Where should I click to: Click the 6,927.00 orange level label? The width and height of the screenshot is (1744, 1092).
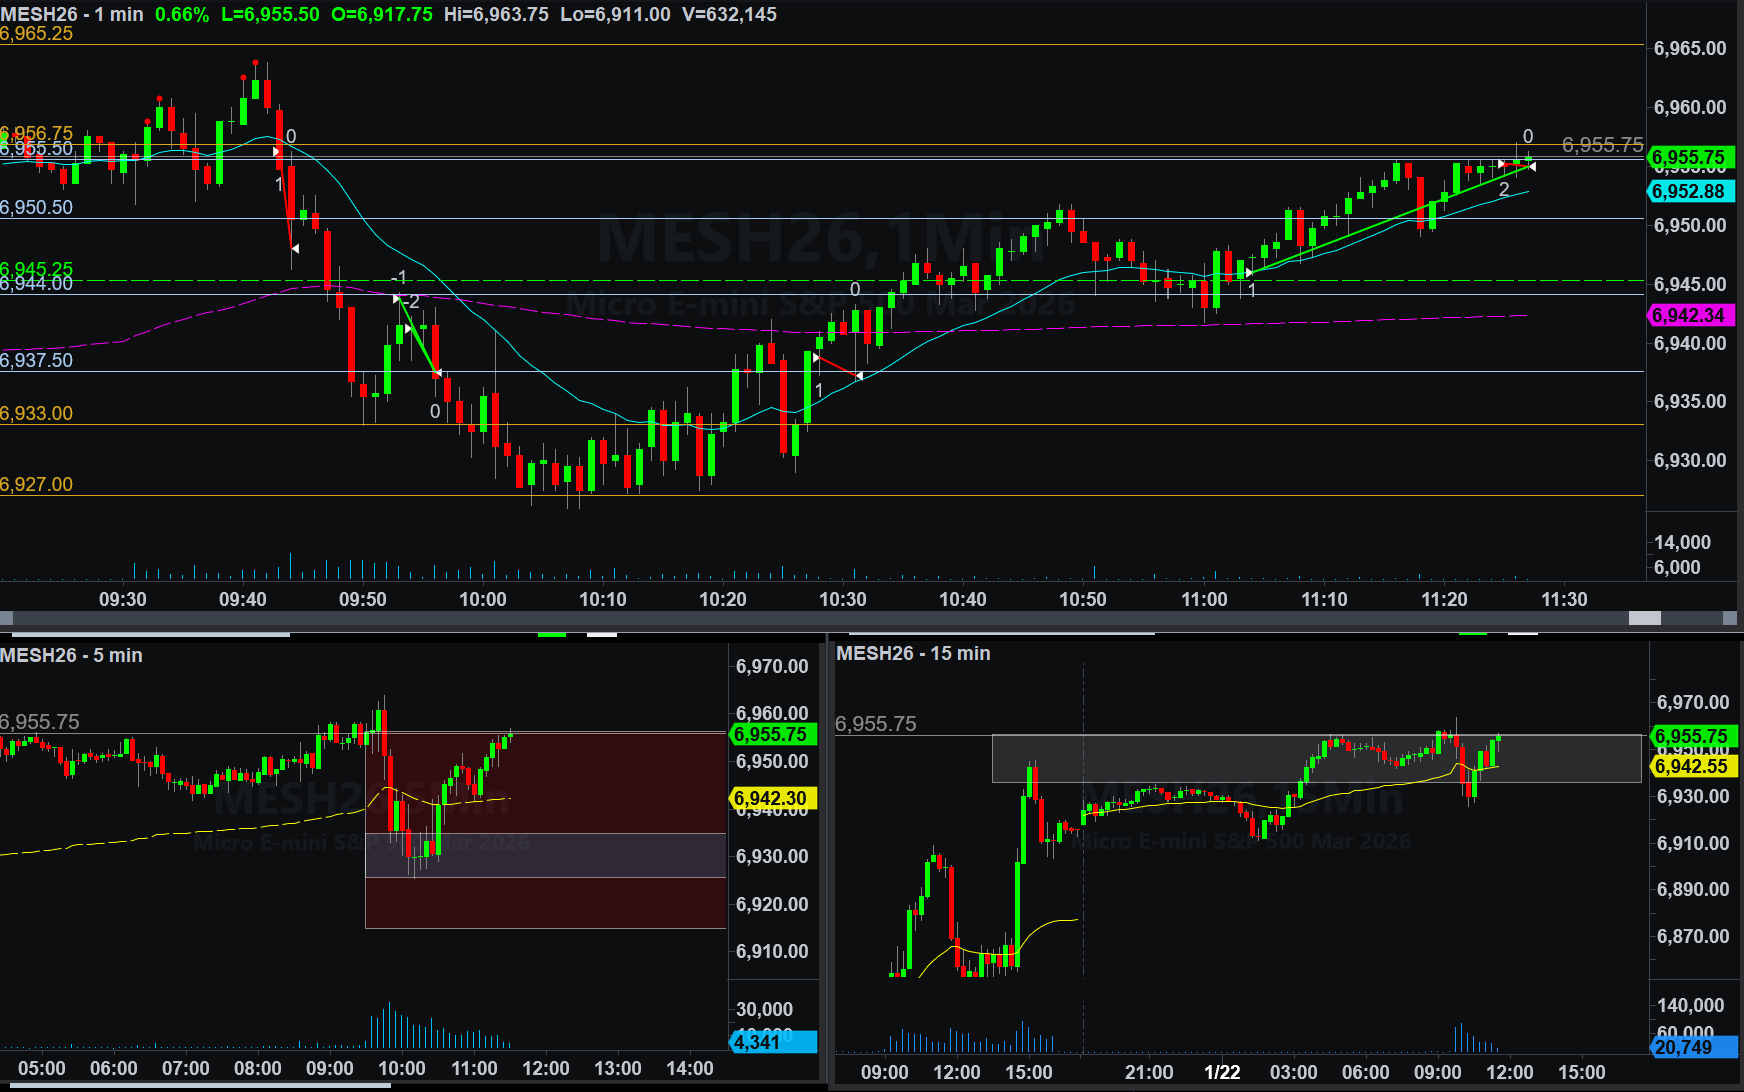[x=37, y=484]
